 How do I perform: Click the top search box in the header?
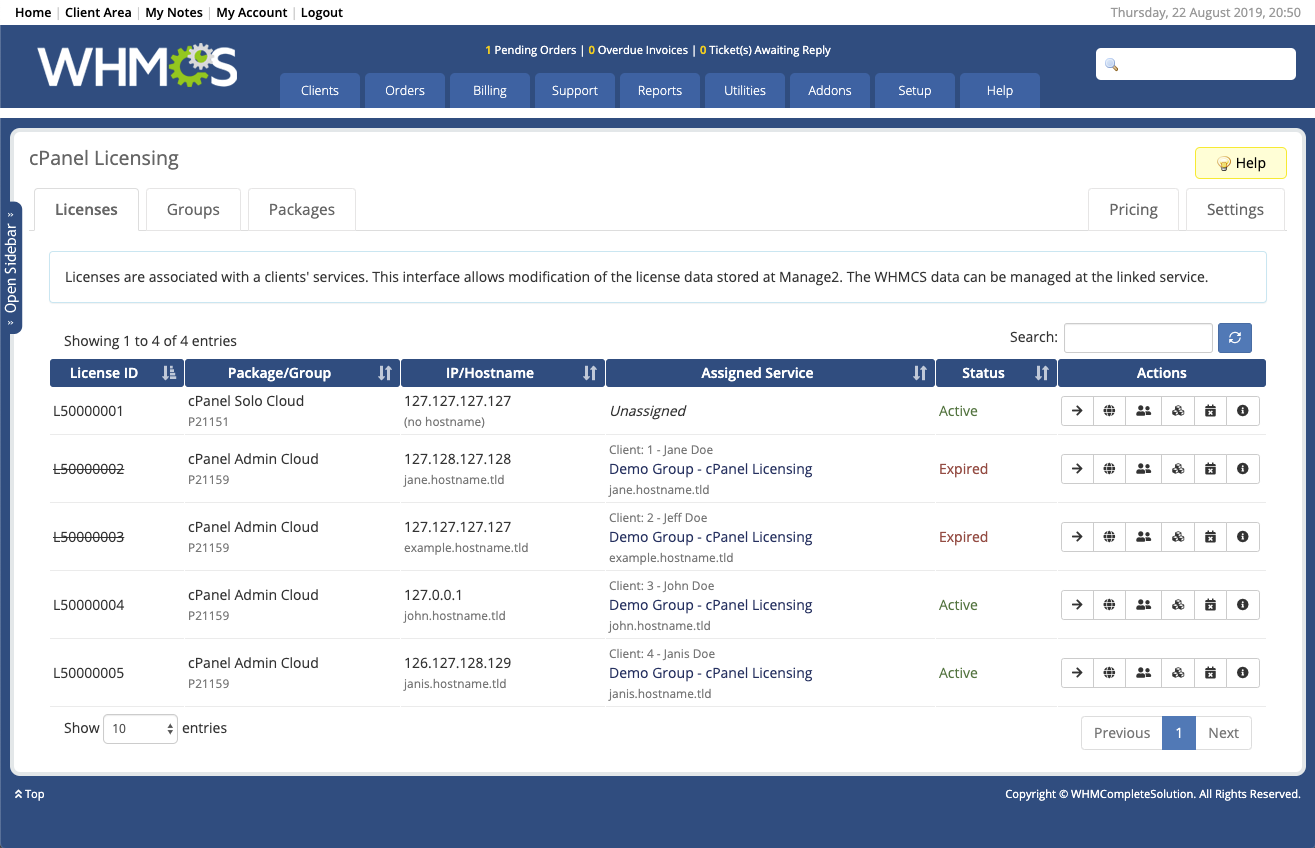coord(1196,64)
